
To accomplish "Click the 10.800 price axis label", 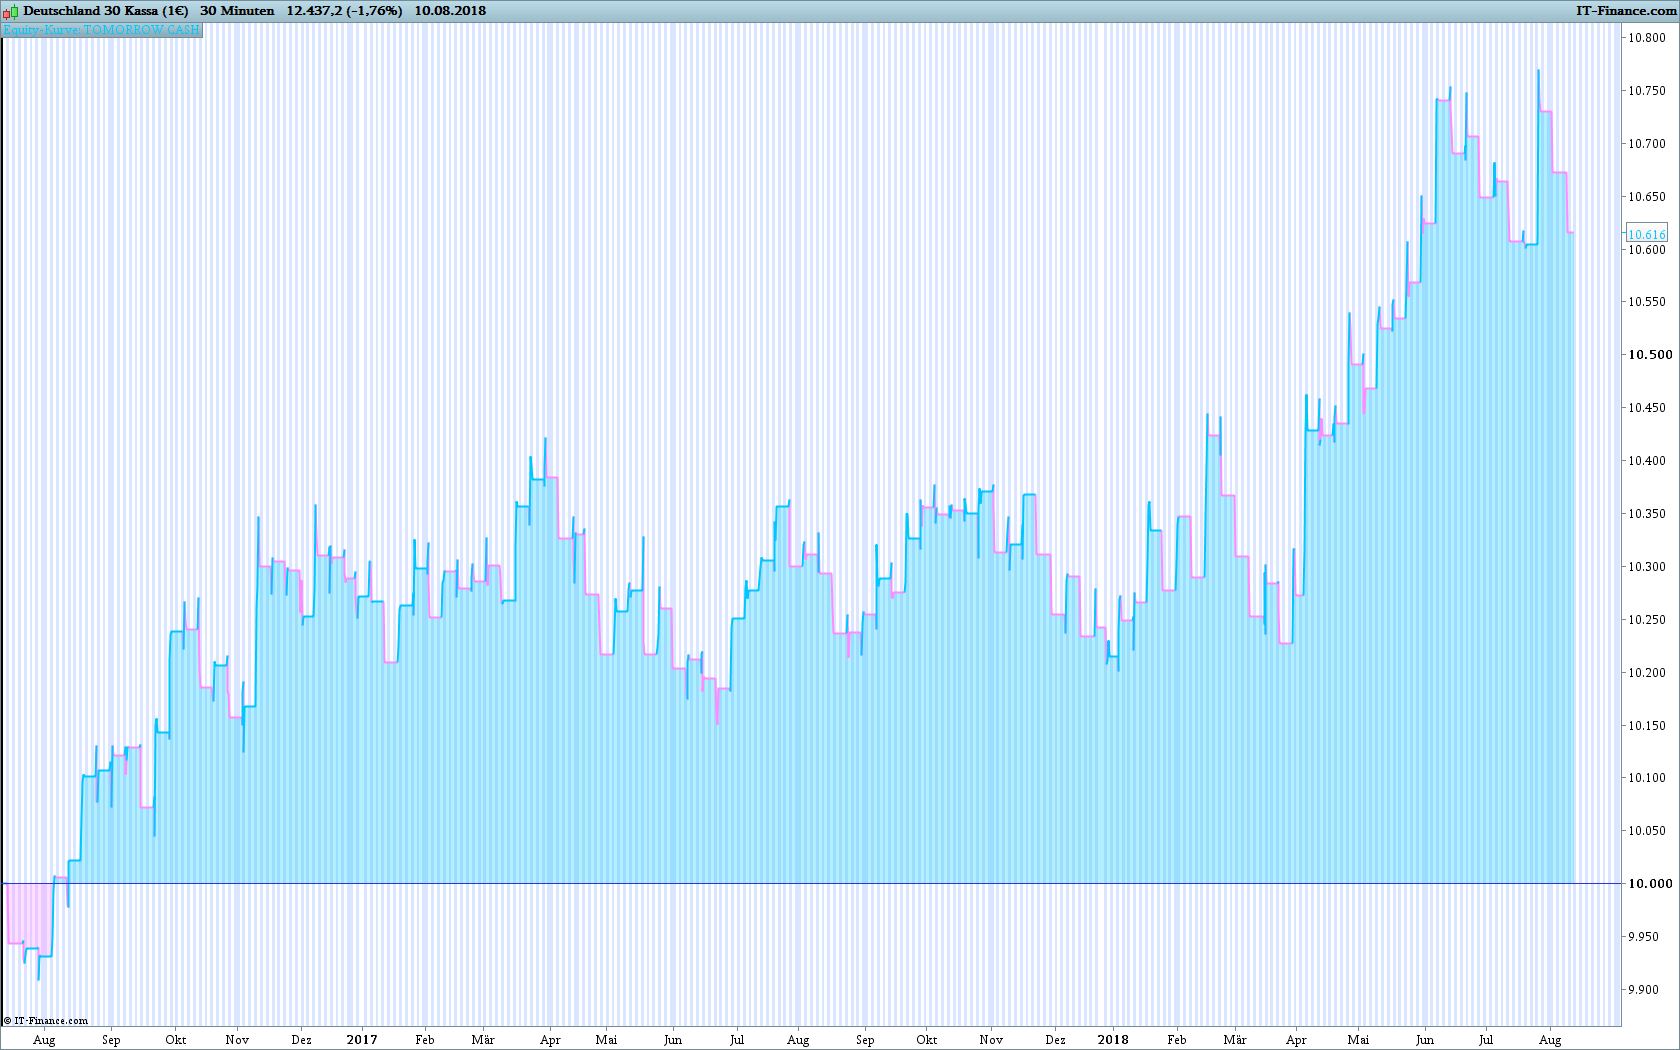I will pos(1647,38).
